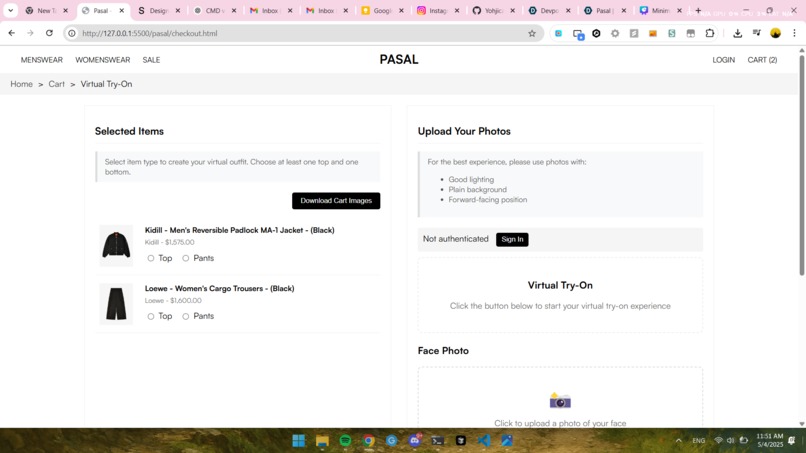Select Top for the Kidill jacket

point(151,258)
